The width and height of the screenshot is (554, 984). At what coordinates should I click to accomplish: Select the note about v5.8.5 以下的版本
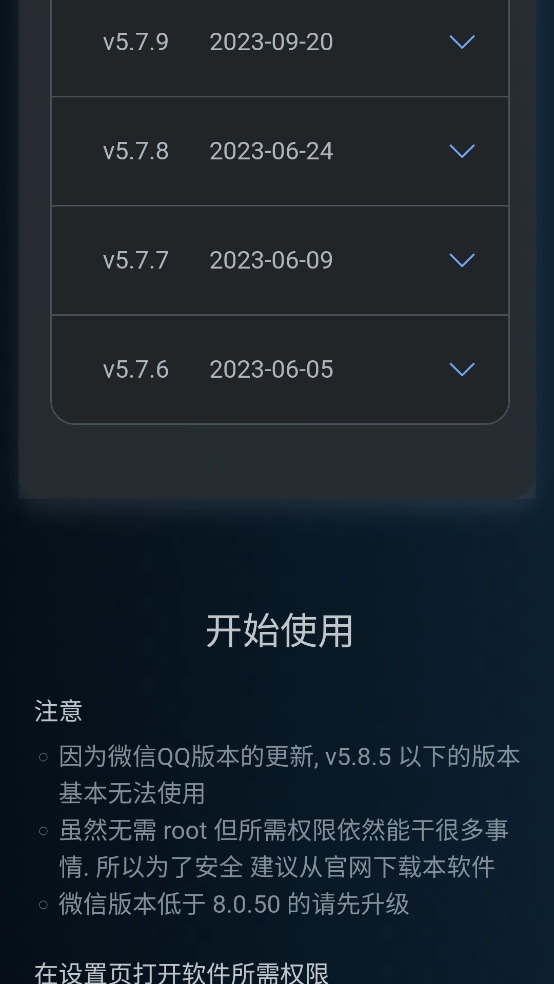pos(289,775)
